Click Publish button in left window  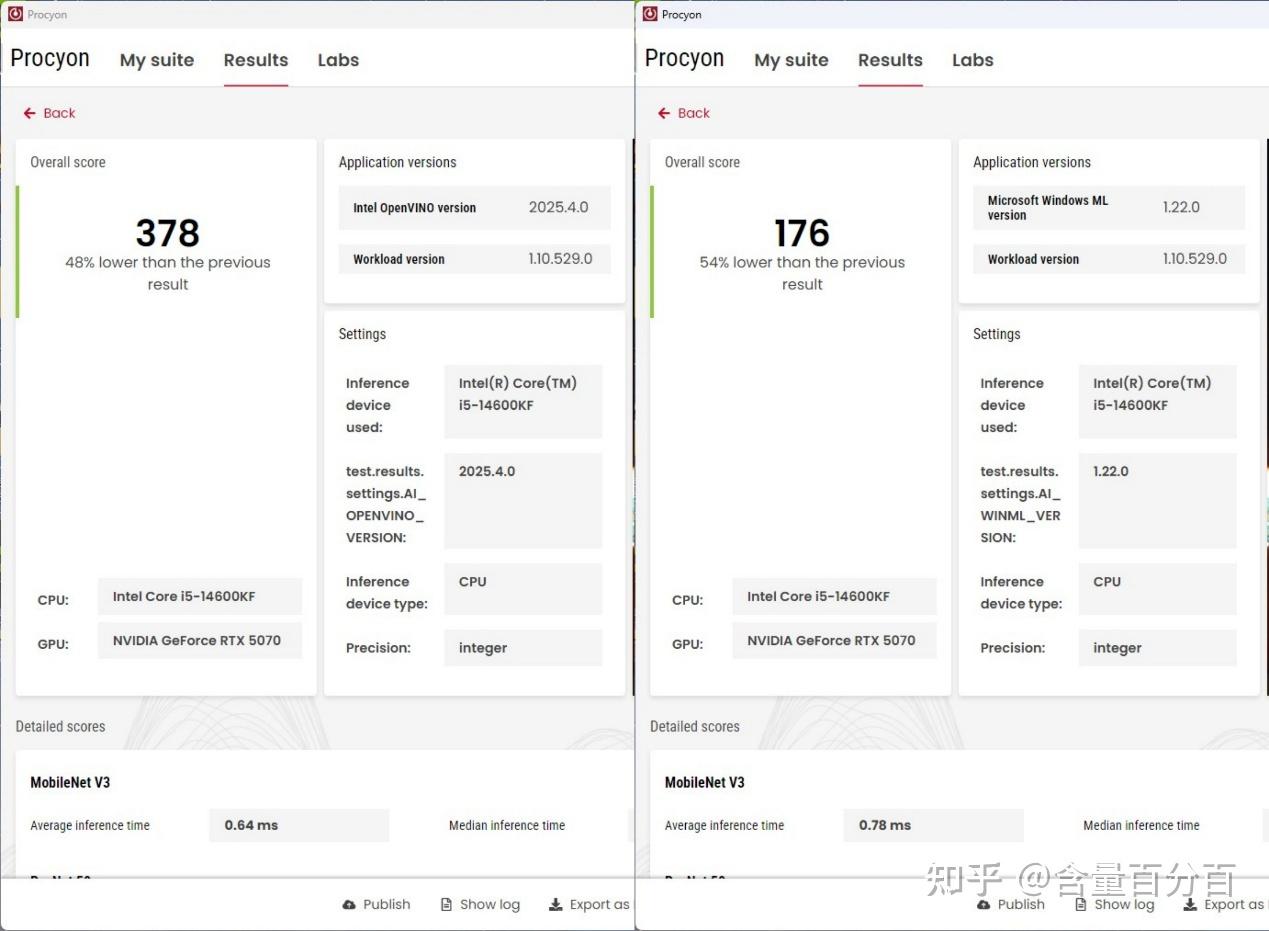pyautogui.click(x=376, y=904)
